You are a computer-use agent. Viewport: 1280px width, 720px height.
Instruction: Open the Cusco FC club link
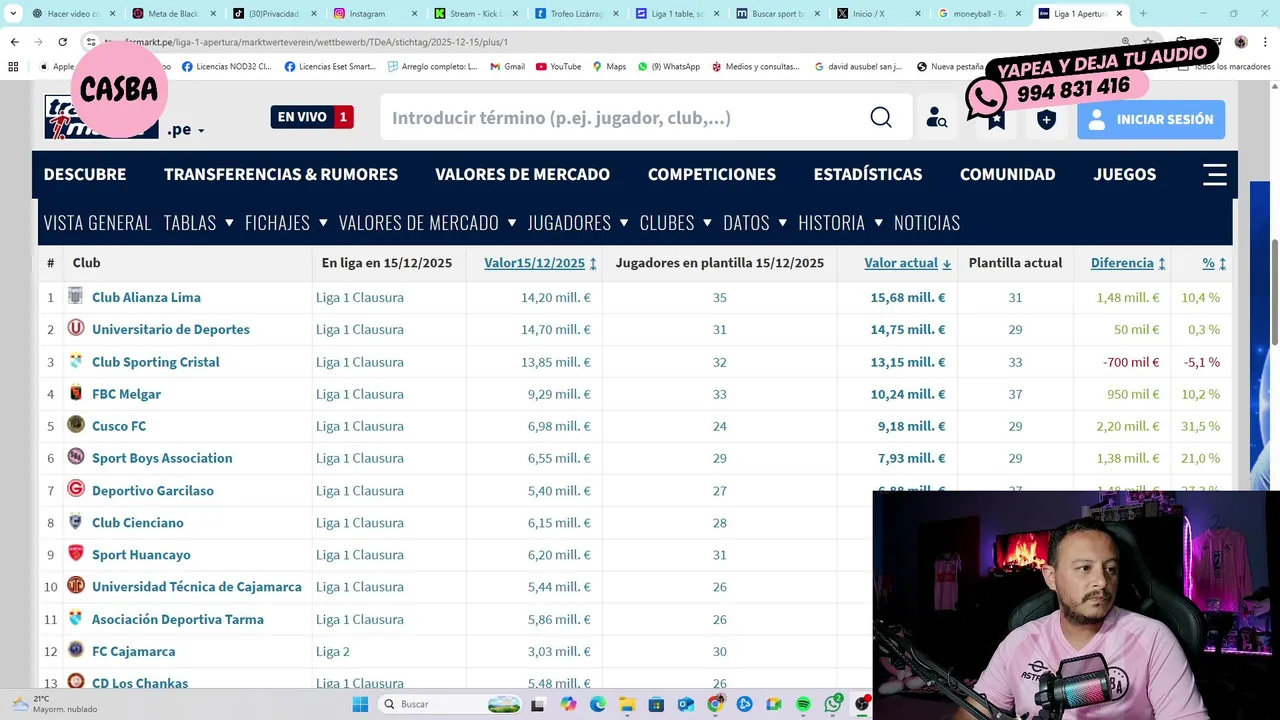tap(119, 426)
